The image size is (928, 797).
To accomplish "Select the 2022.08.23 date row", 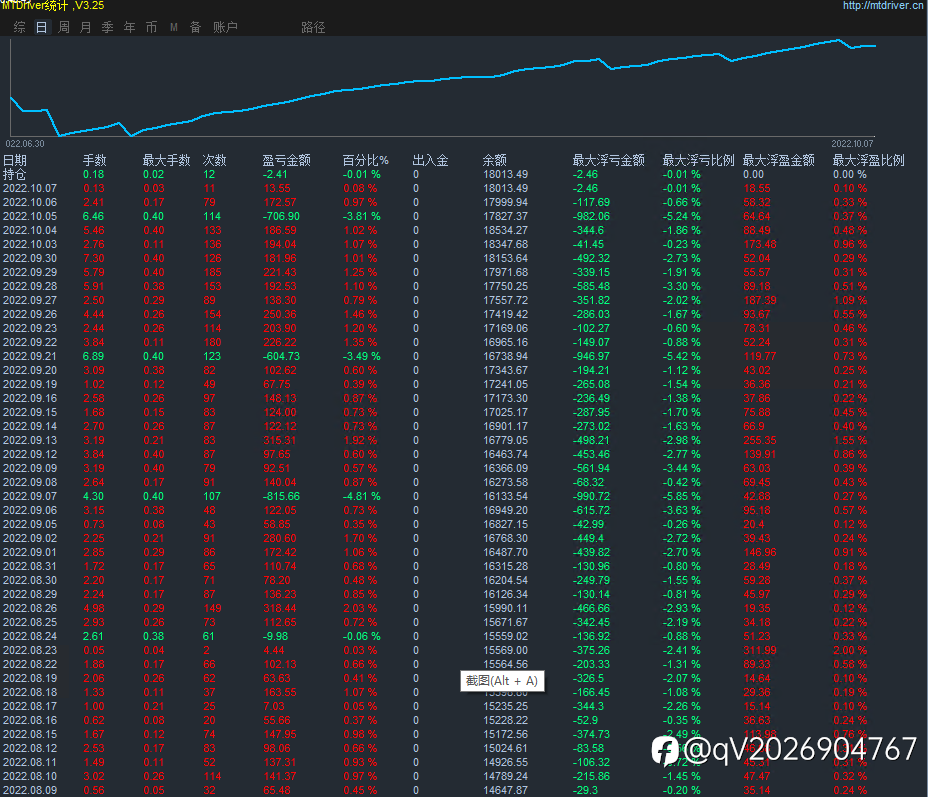I will pos(30,650).
